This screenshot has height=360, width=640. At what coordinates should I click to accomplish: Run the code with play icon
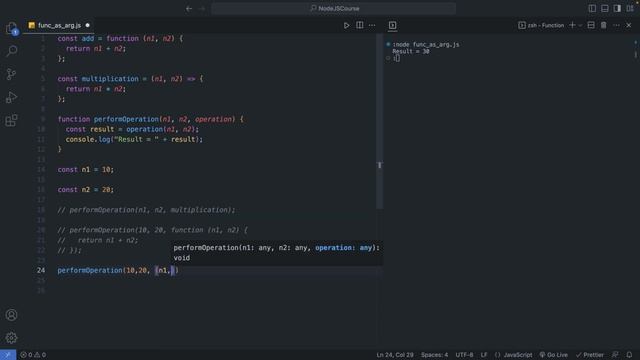click(347, 25)
